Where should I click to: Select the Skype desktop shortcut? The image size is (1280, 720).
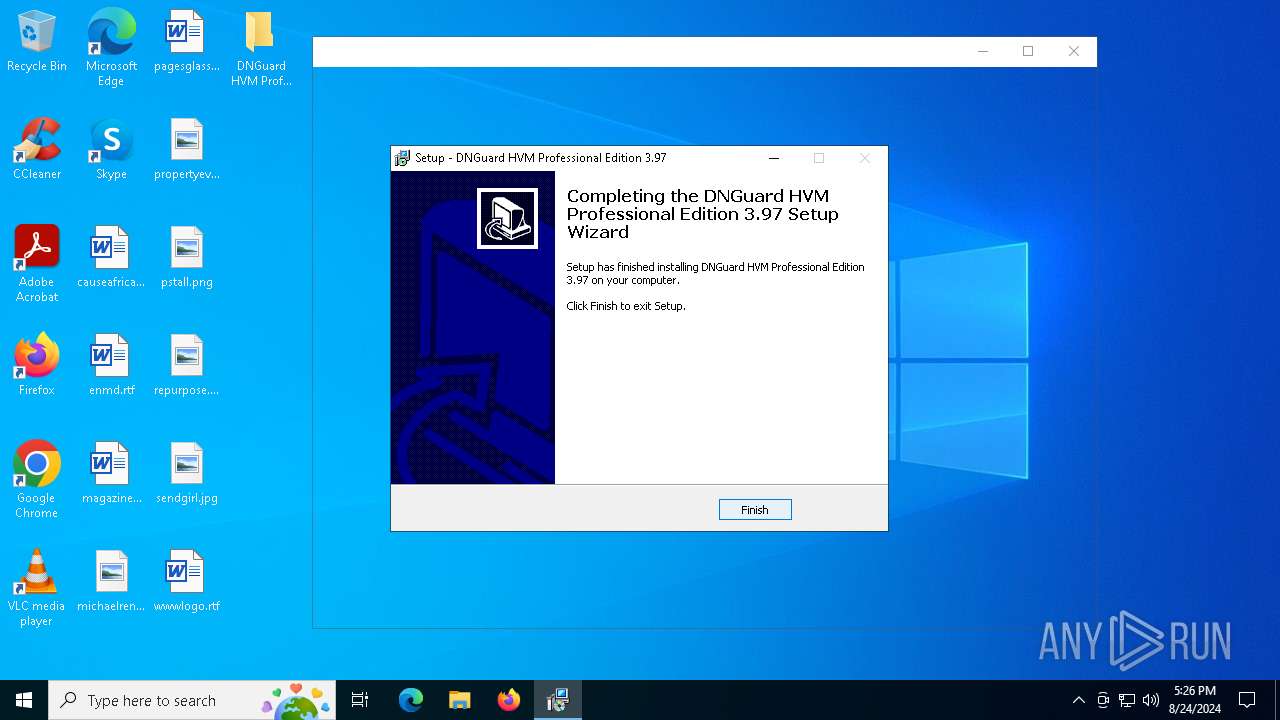(111, 150)
